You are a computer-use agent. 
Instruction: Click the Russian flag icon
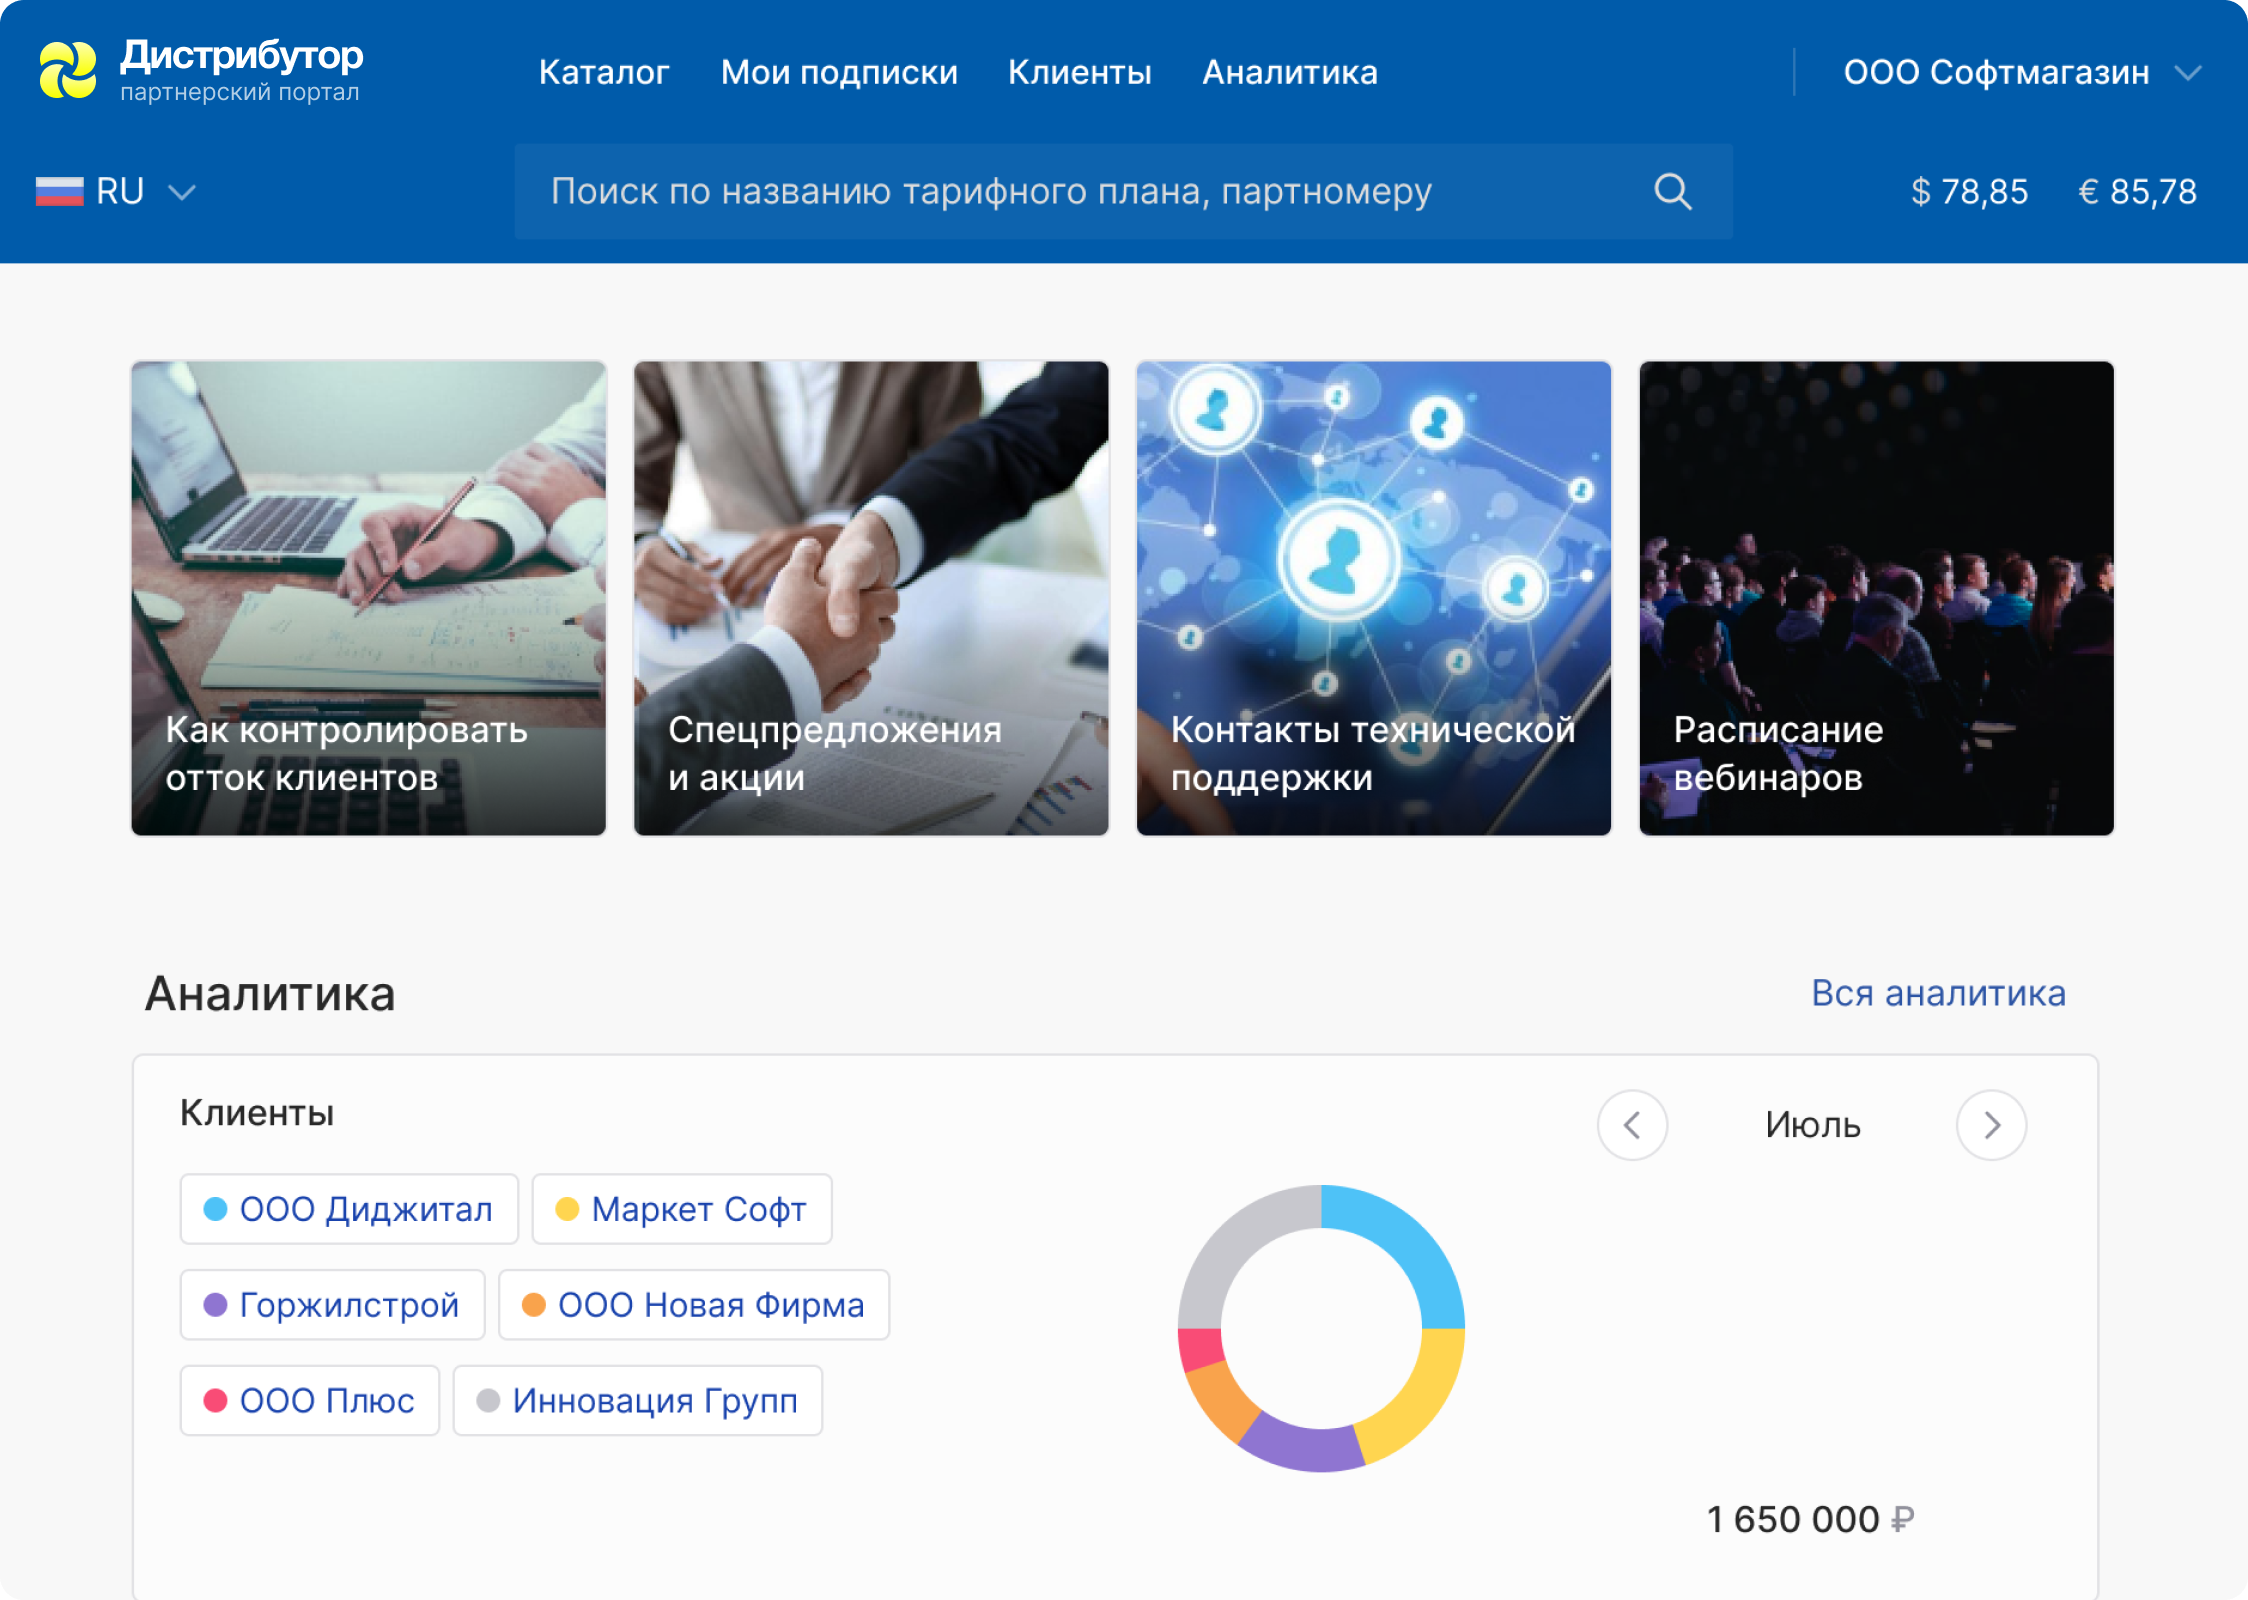(x=58, y=191)
